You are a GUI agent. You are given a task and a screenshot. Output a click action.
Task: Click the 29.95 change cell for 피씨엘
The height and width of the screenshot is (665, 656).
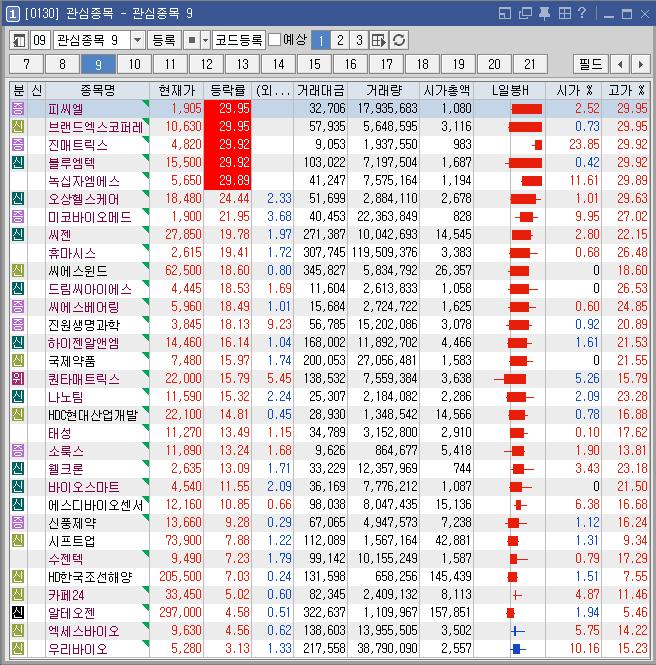click(228, 109)
